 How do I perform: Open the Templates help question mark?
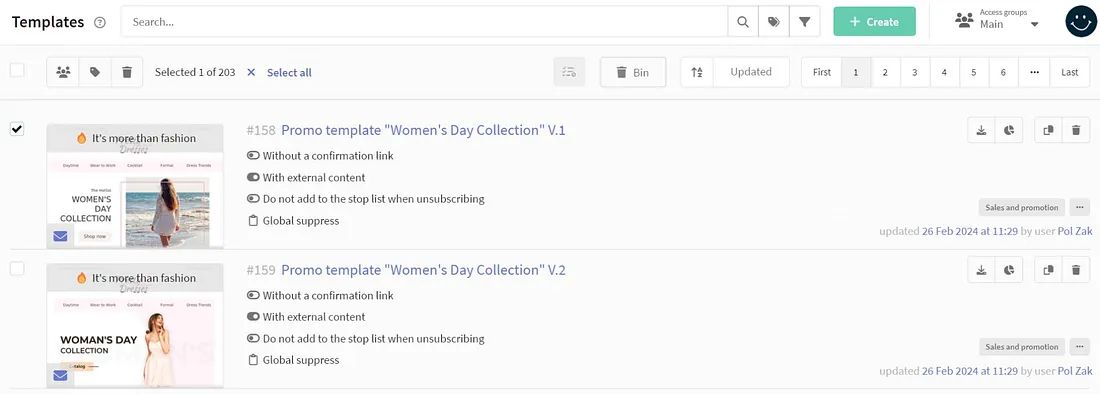(100, 22)
